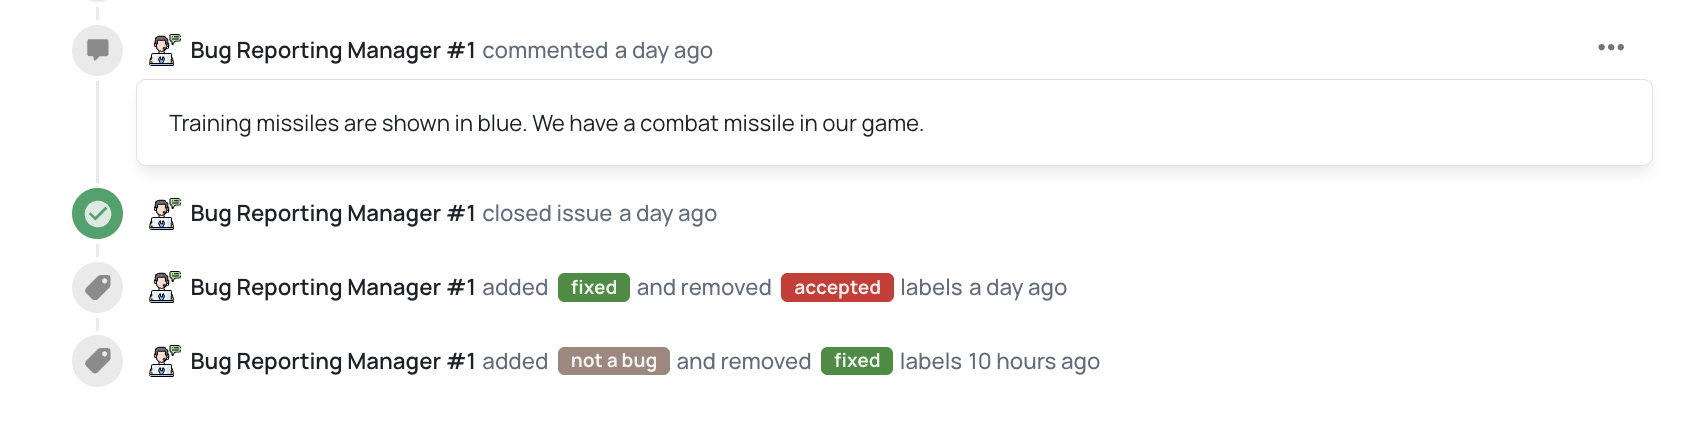Click the tag icon beside the not a bug event
Screen dimensions: 1682x422
pyautogui.click(x=97, y=361)
